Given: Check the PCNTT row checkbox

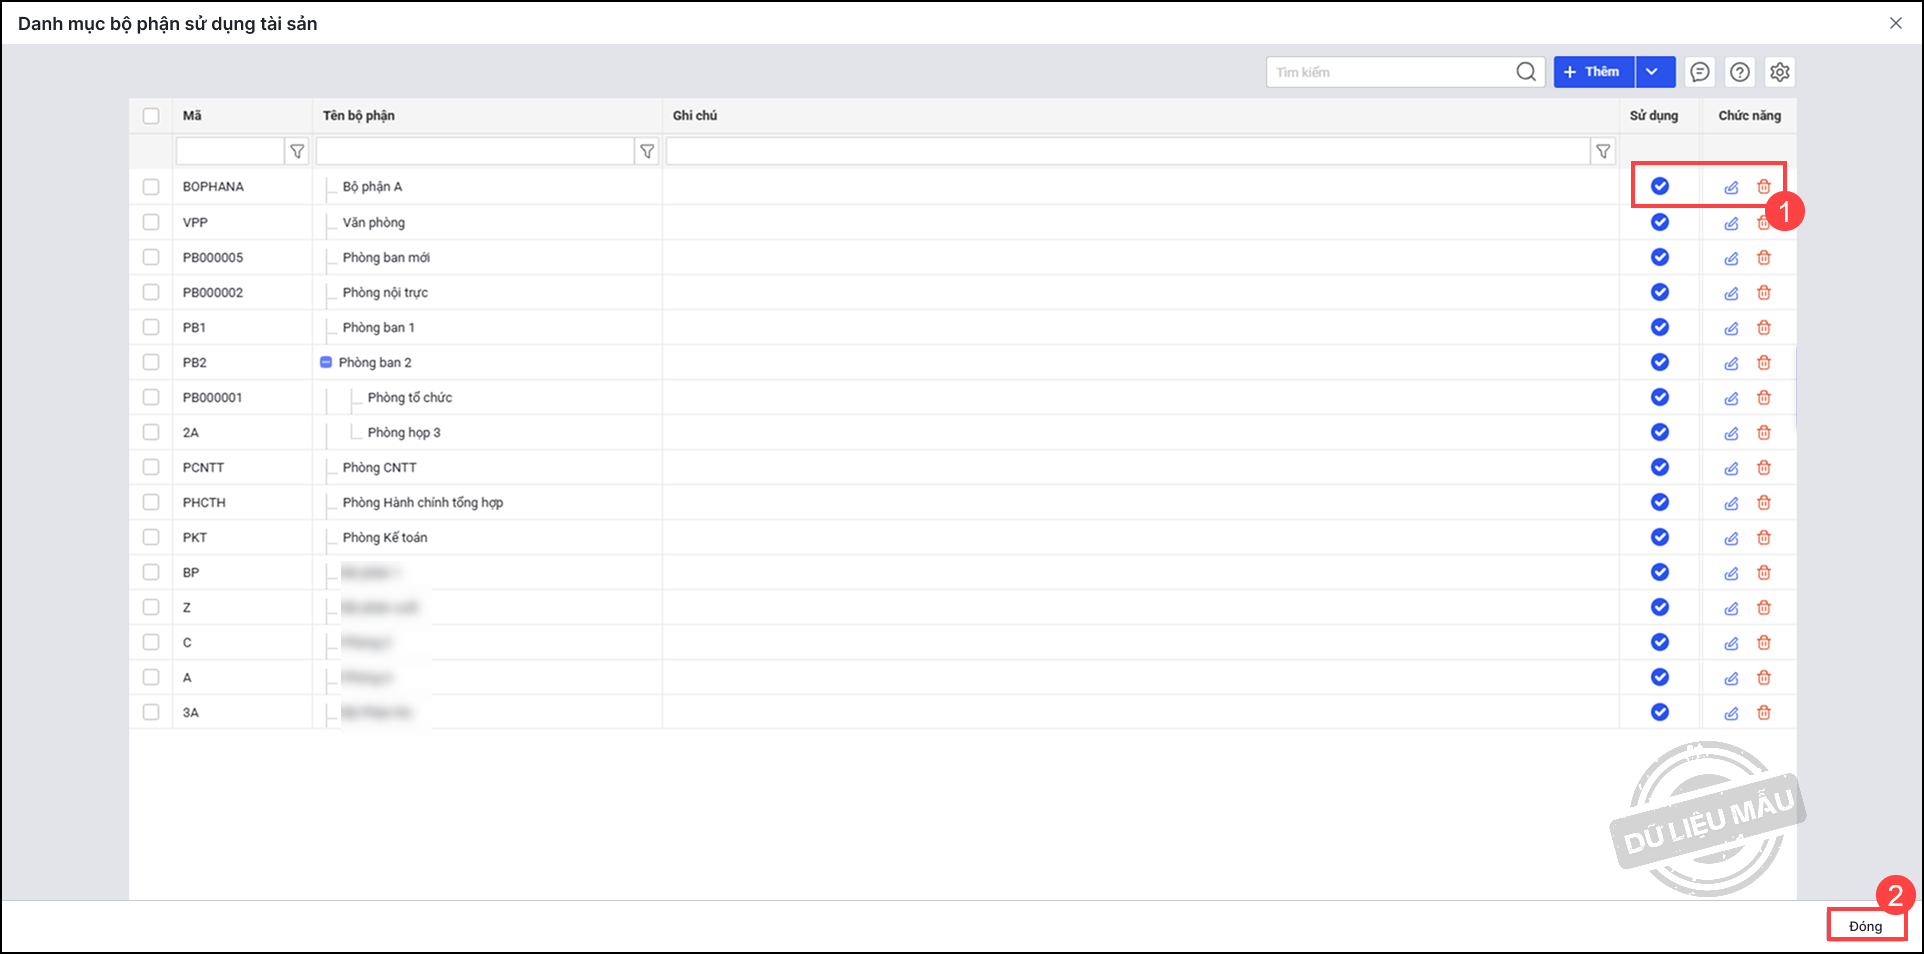Looking at the screenshot, I should coord(151,467).
